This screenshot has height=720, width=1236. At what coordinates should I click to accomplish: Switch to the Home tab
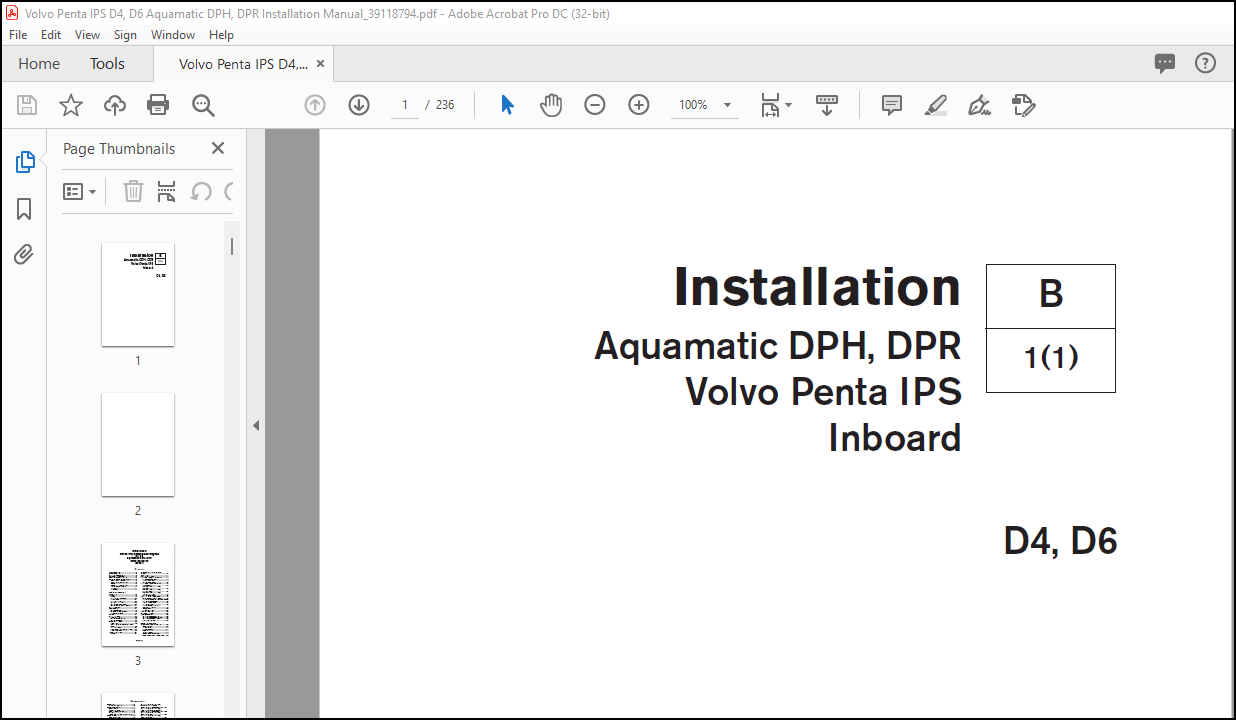(39, 63)
